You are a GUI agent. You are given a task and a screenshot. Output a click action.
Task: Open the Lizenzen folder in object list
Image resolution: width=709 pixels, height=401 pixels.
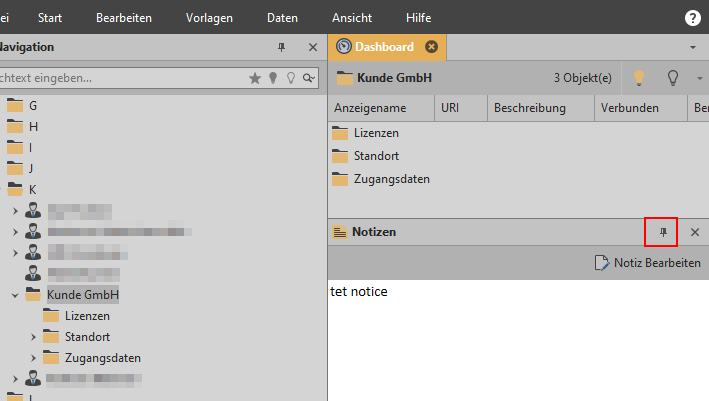[x=376, y=133]
